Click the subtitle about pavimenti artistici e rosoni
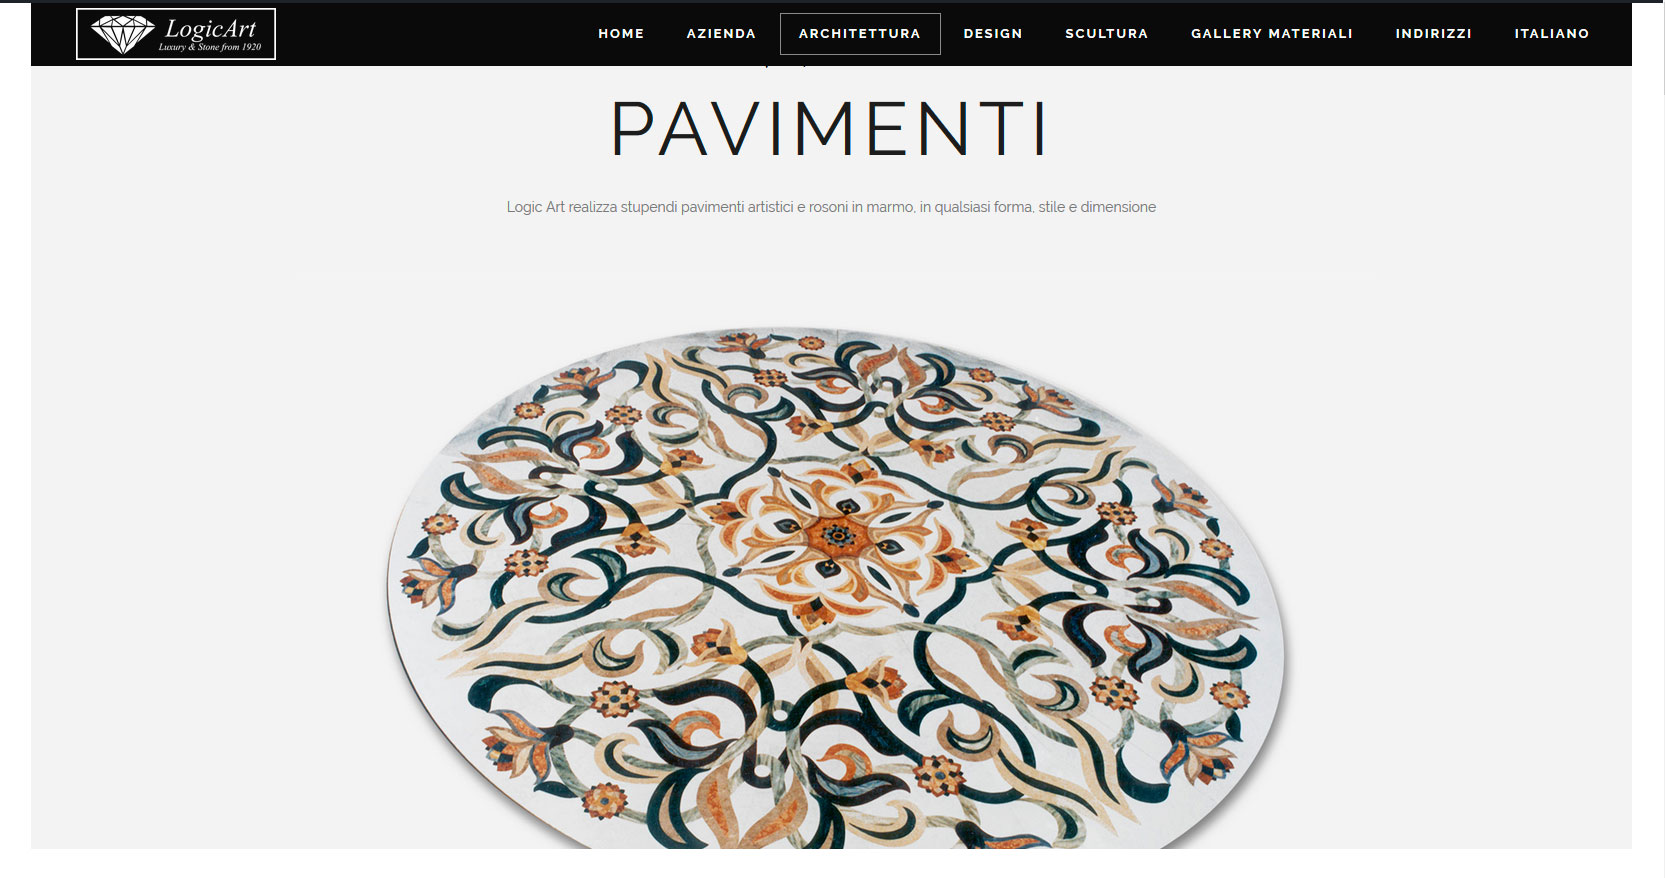The width and height of the screenshot is (1665, 878). (831, 207)
